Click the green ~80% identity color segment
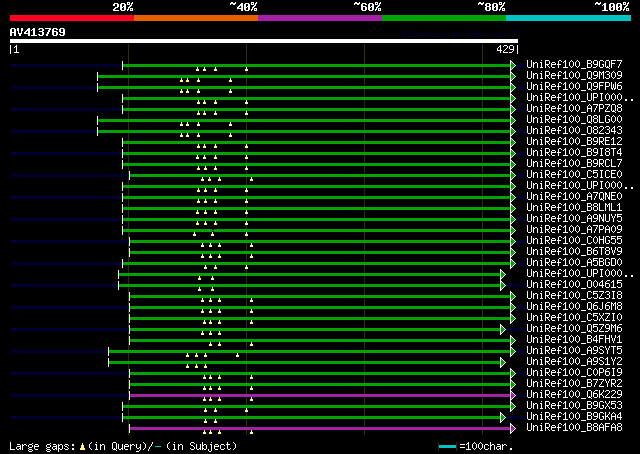640x454 pixels. click(x=444, y=18)
